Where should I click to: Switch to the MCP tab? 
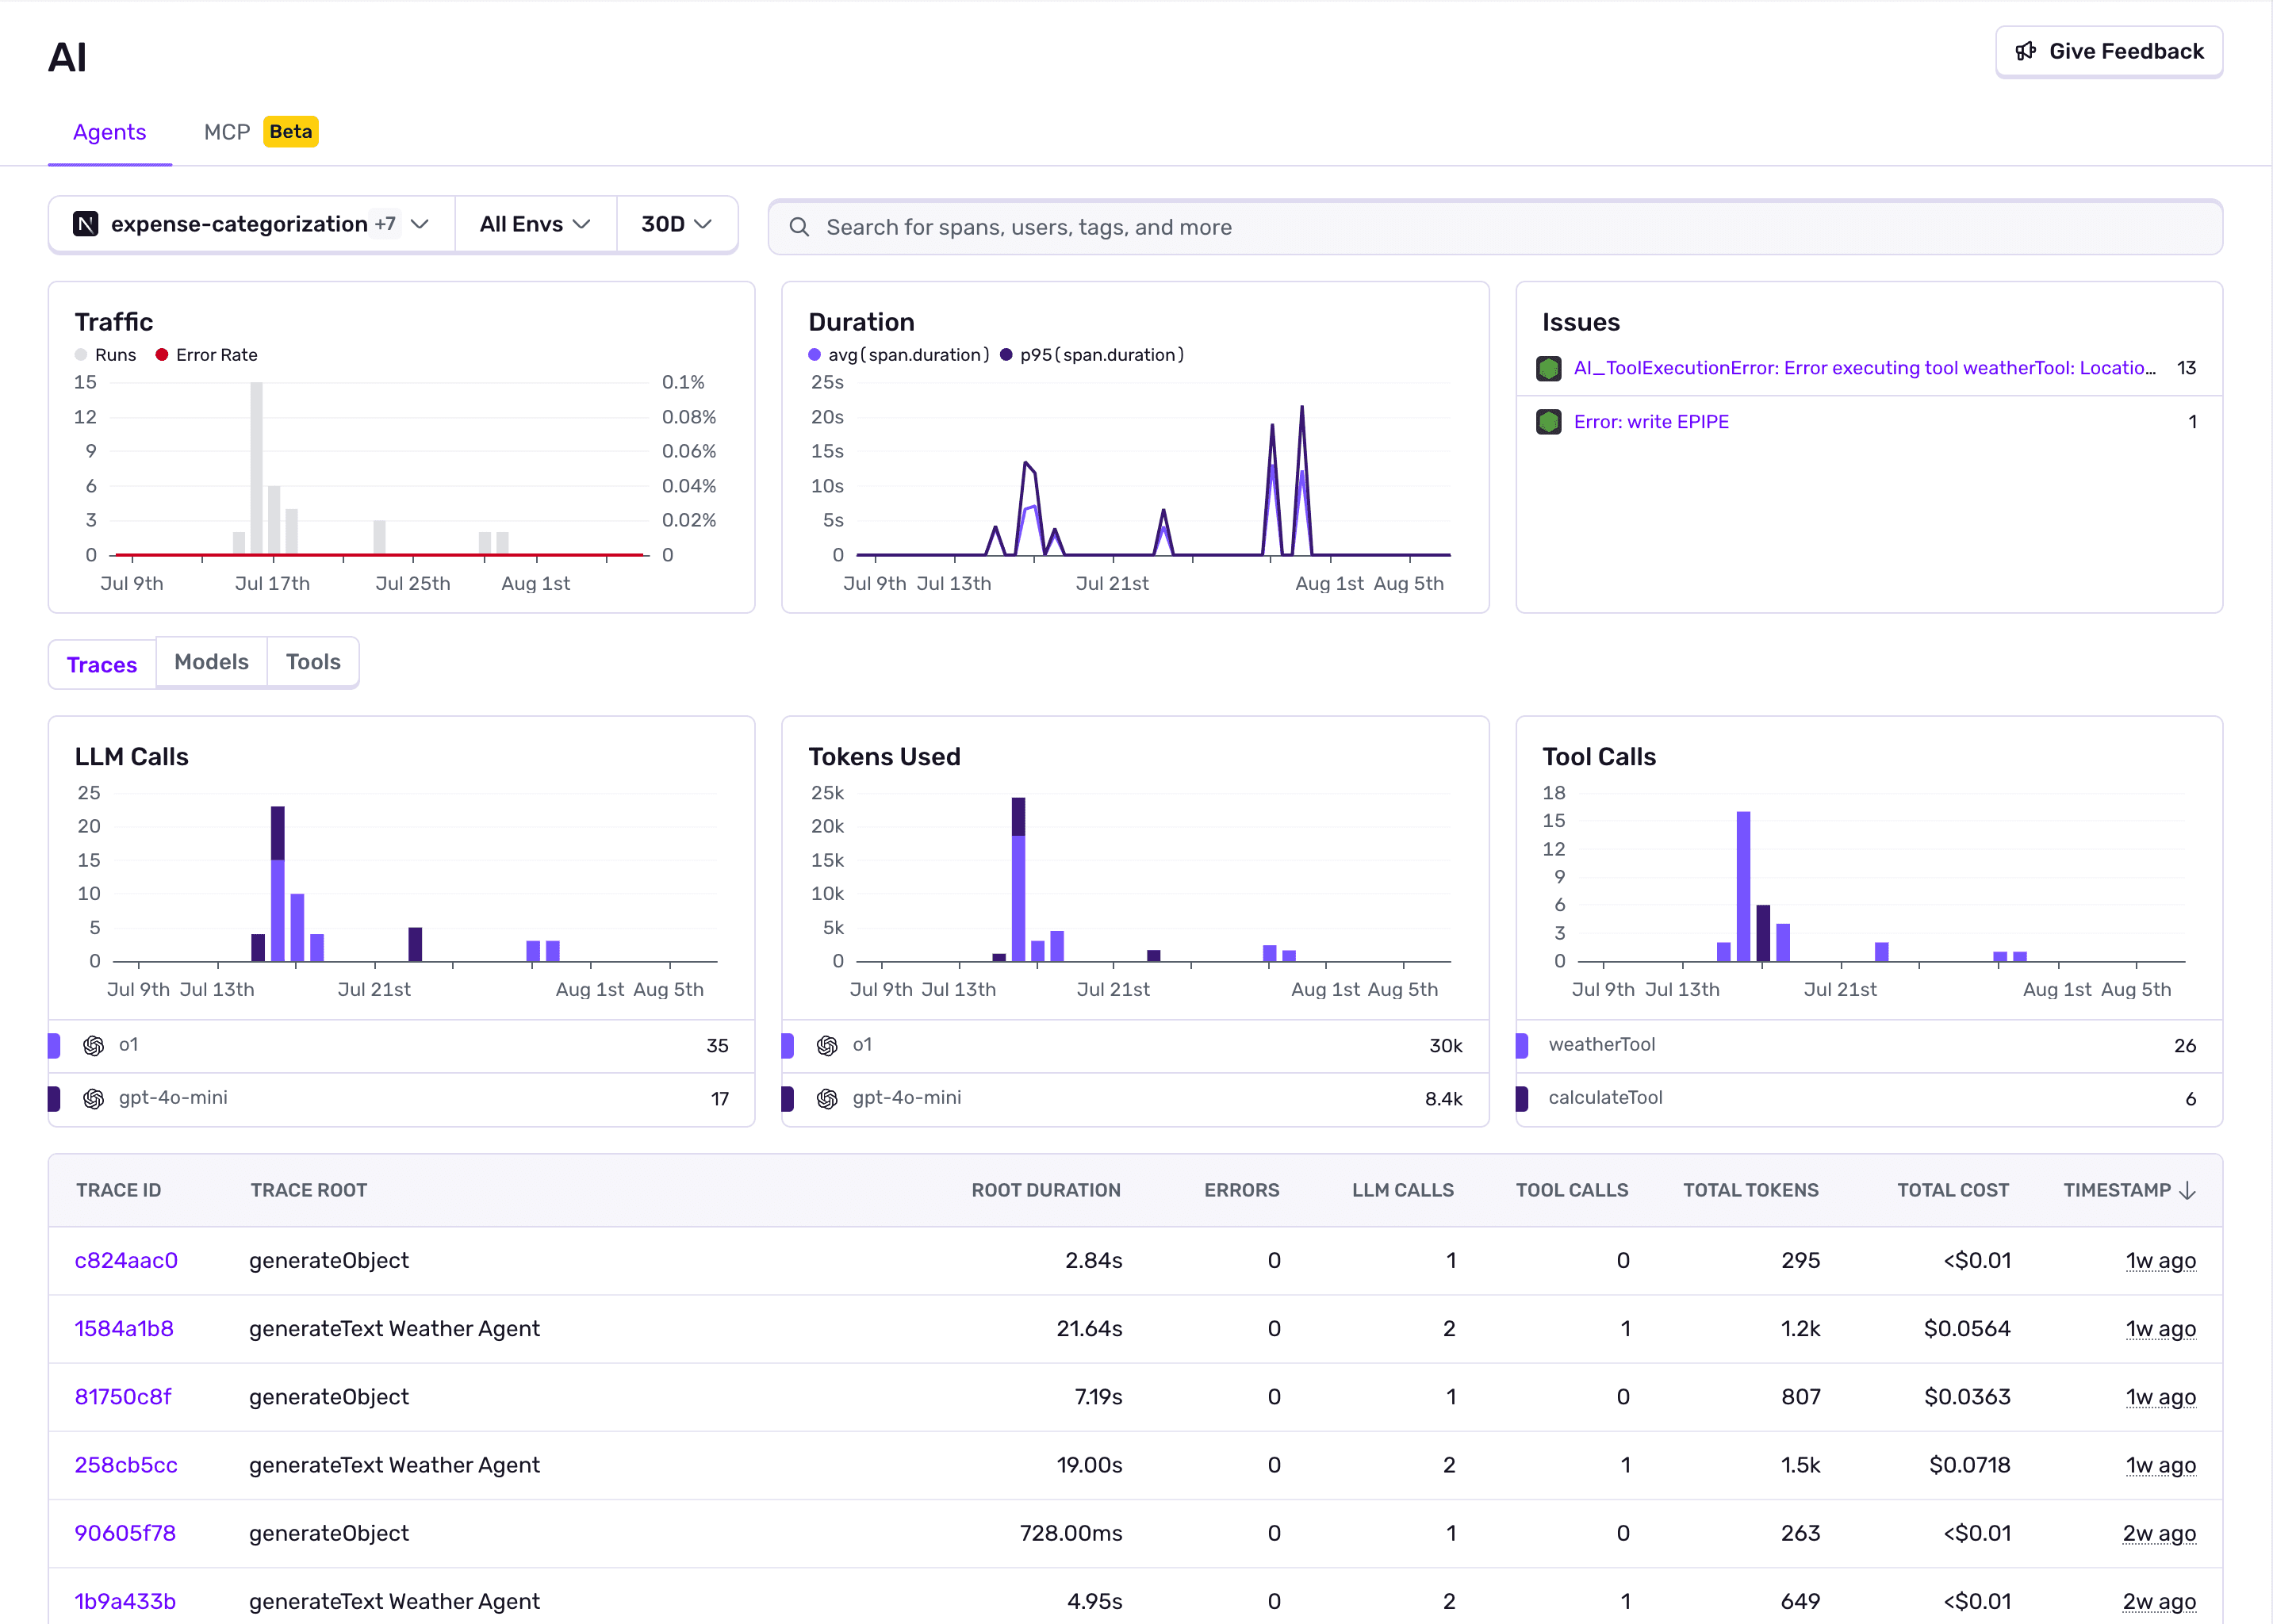tap(228, 131)
